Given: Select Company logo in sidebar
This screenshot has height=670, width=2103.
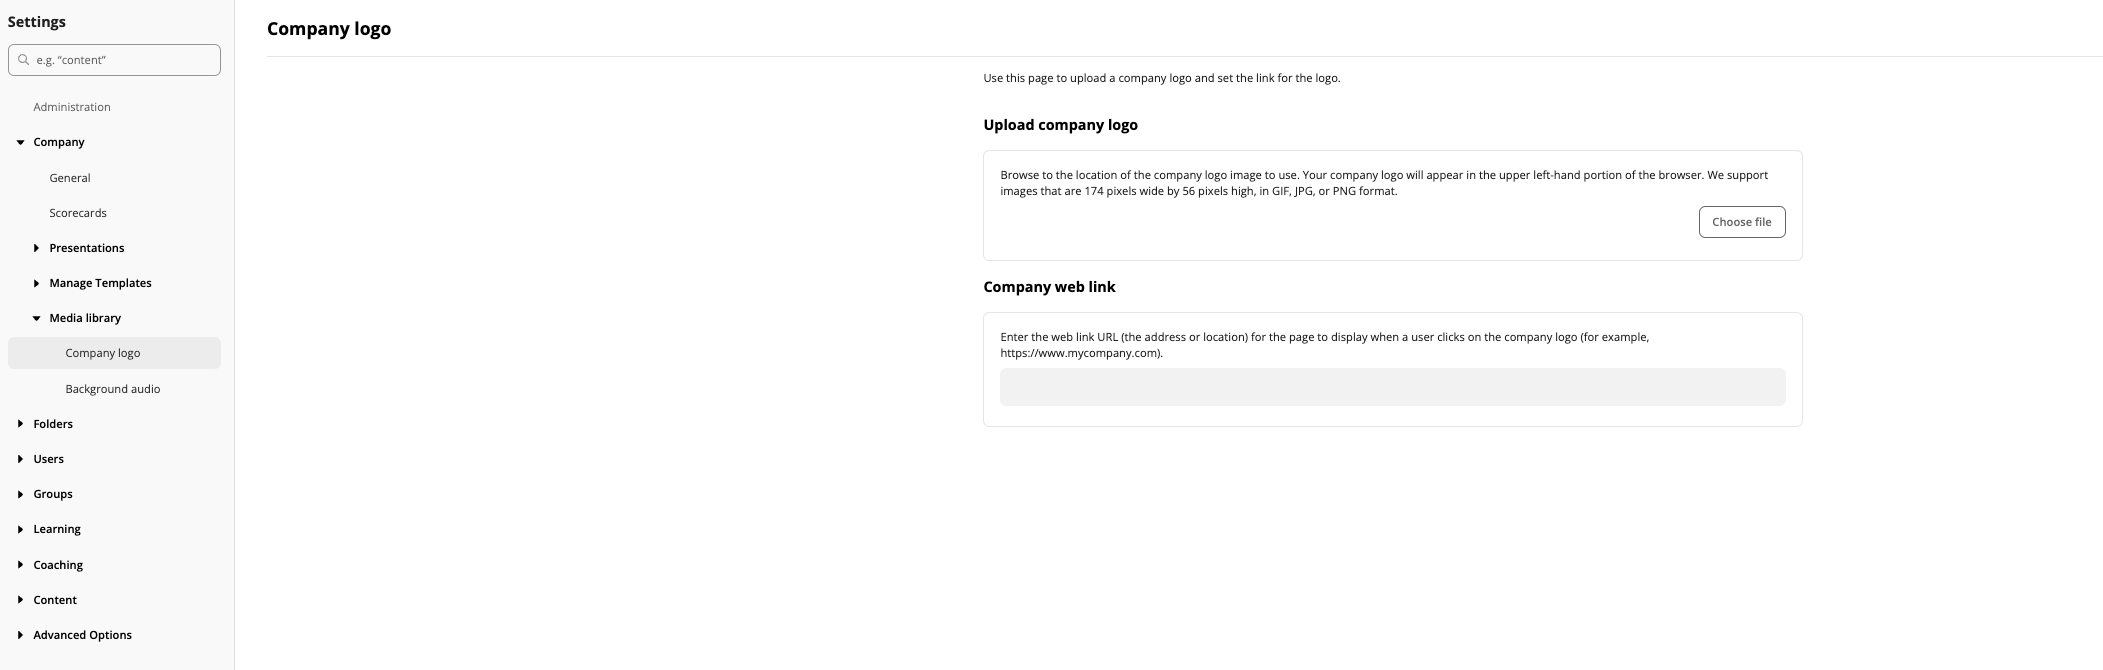Looking at the screenshot, I should point(102,352).
